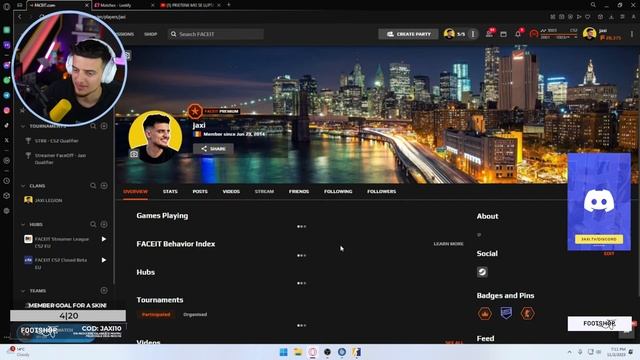Show hidden system tray icons chevron
Screen dimensions: 640x360
(569, 352)
